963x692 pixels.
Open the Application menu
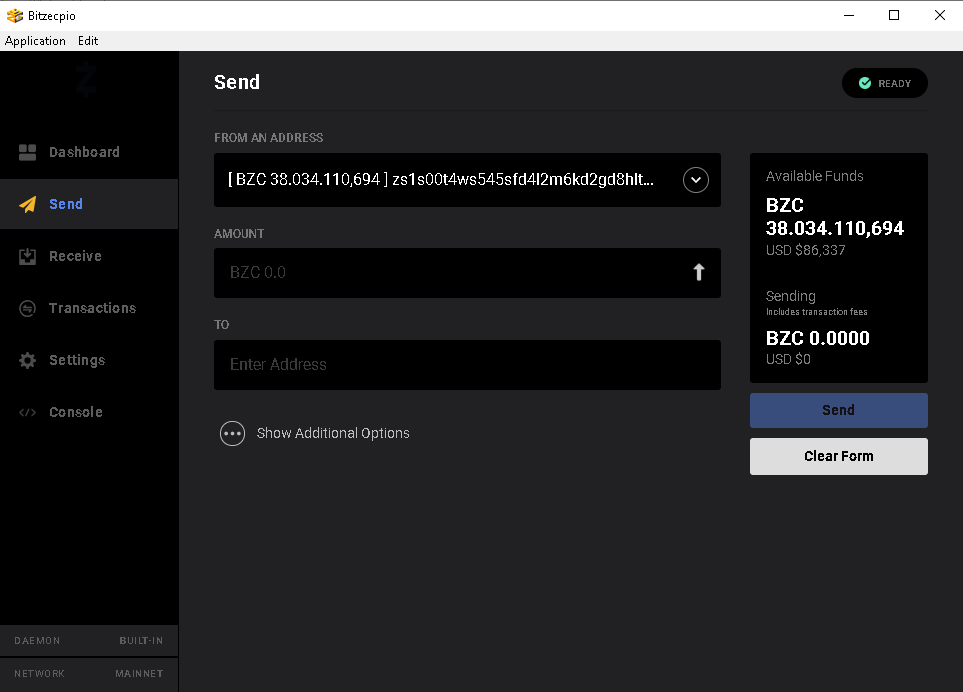(x=35, y=40)
